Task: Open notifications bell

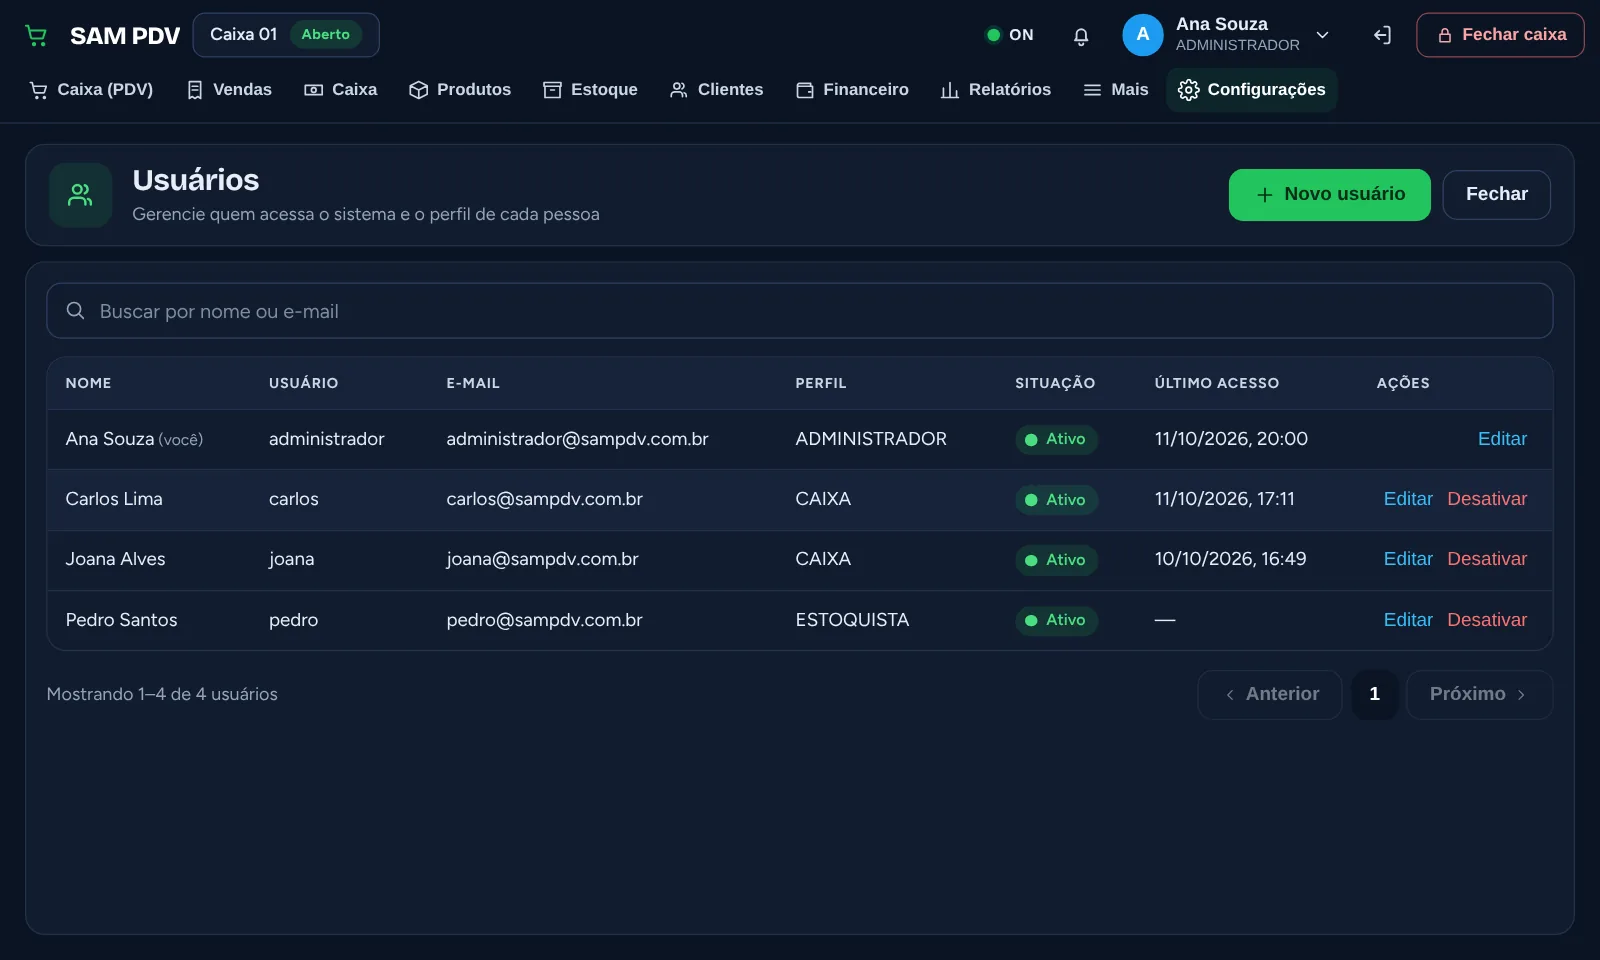Action: 1081,36
